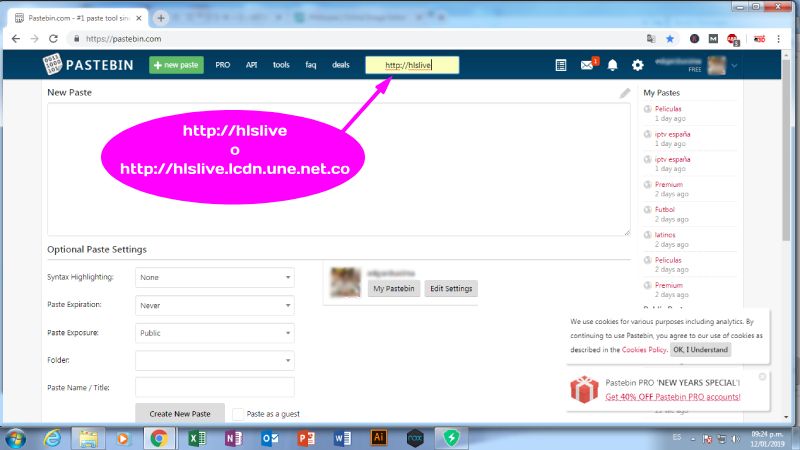Click the browser address bar URL
This screenshot has width=800, height=450.
point(123,39)
